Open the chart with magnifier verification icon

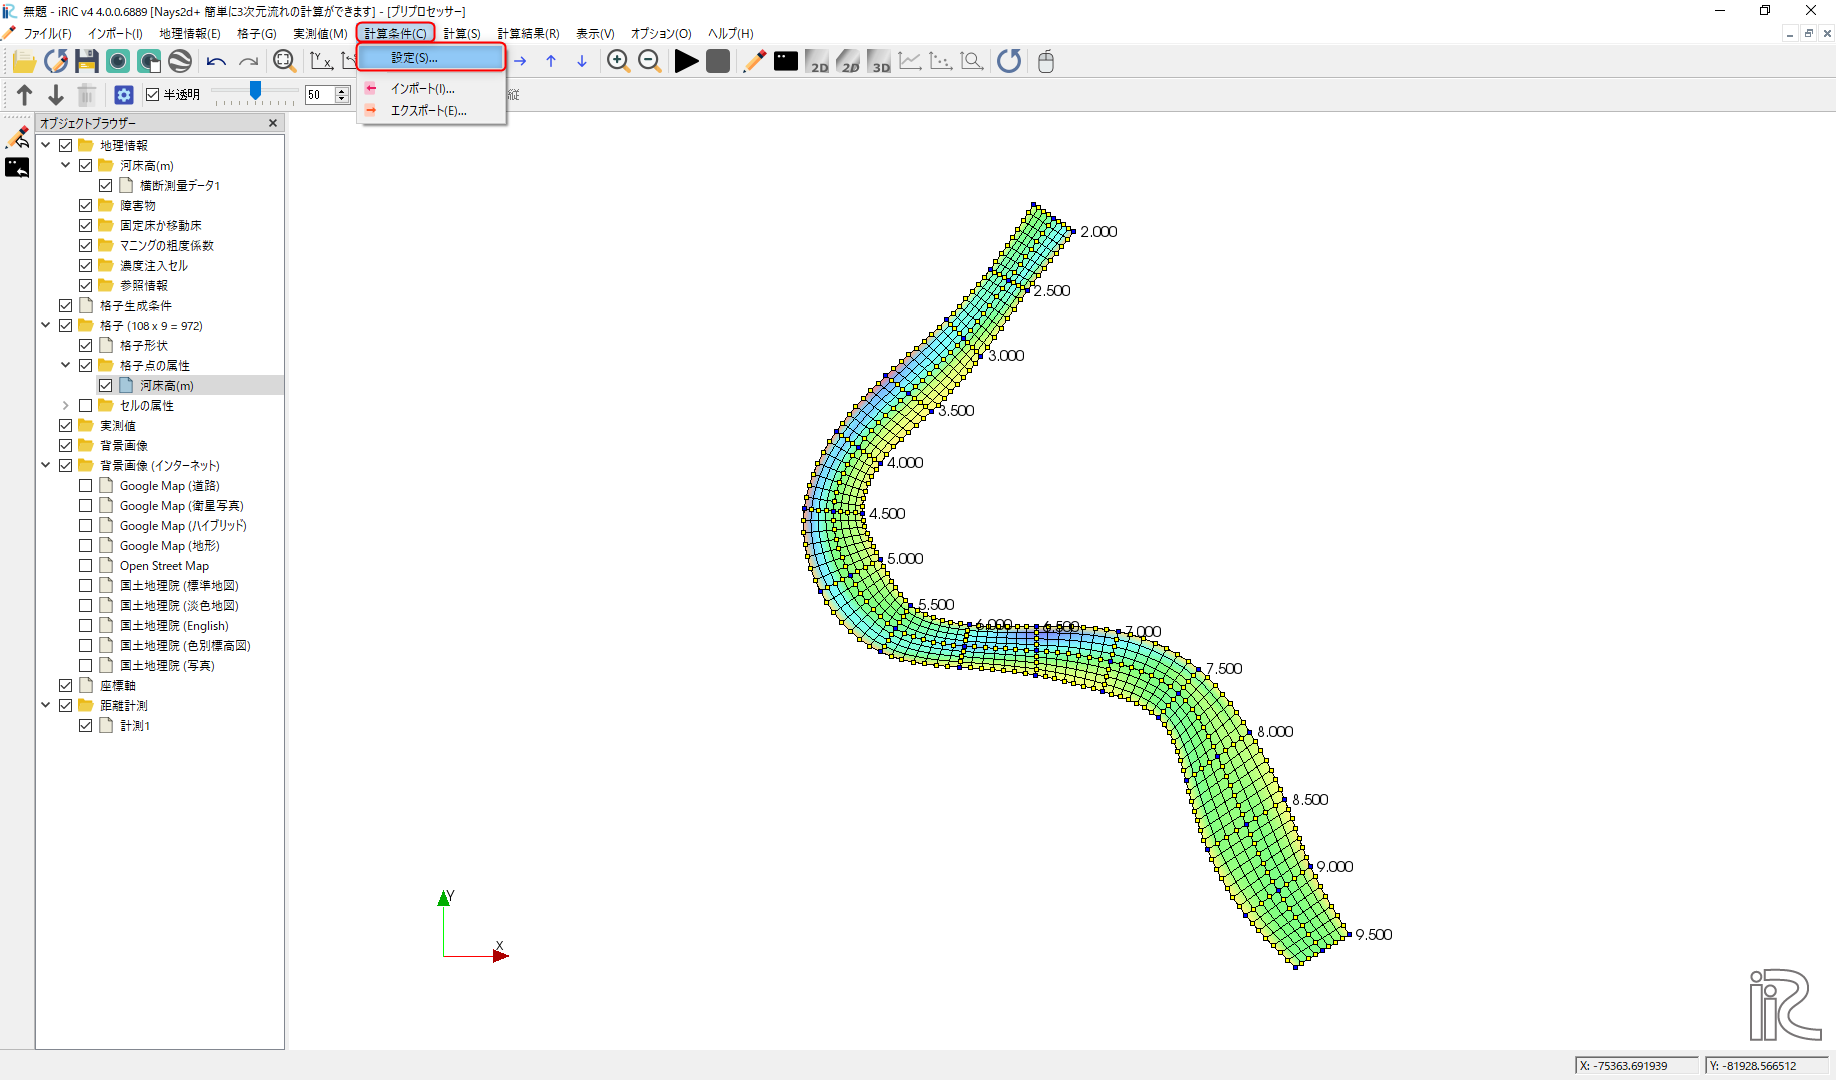pos(972,62)
